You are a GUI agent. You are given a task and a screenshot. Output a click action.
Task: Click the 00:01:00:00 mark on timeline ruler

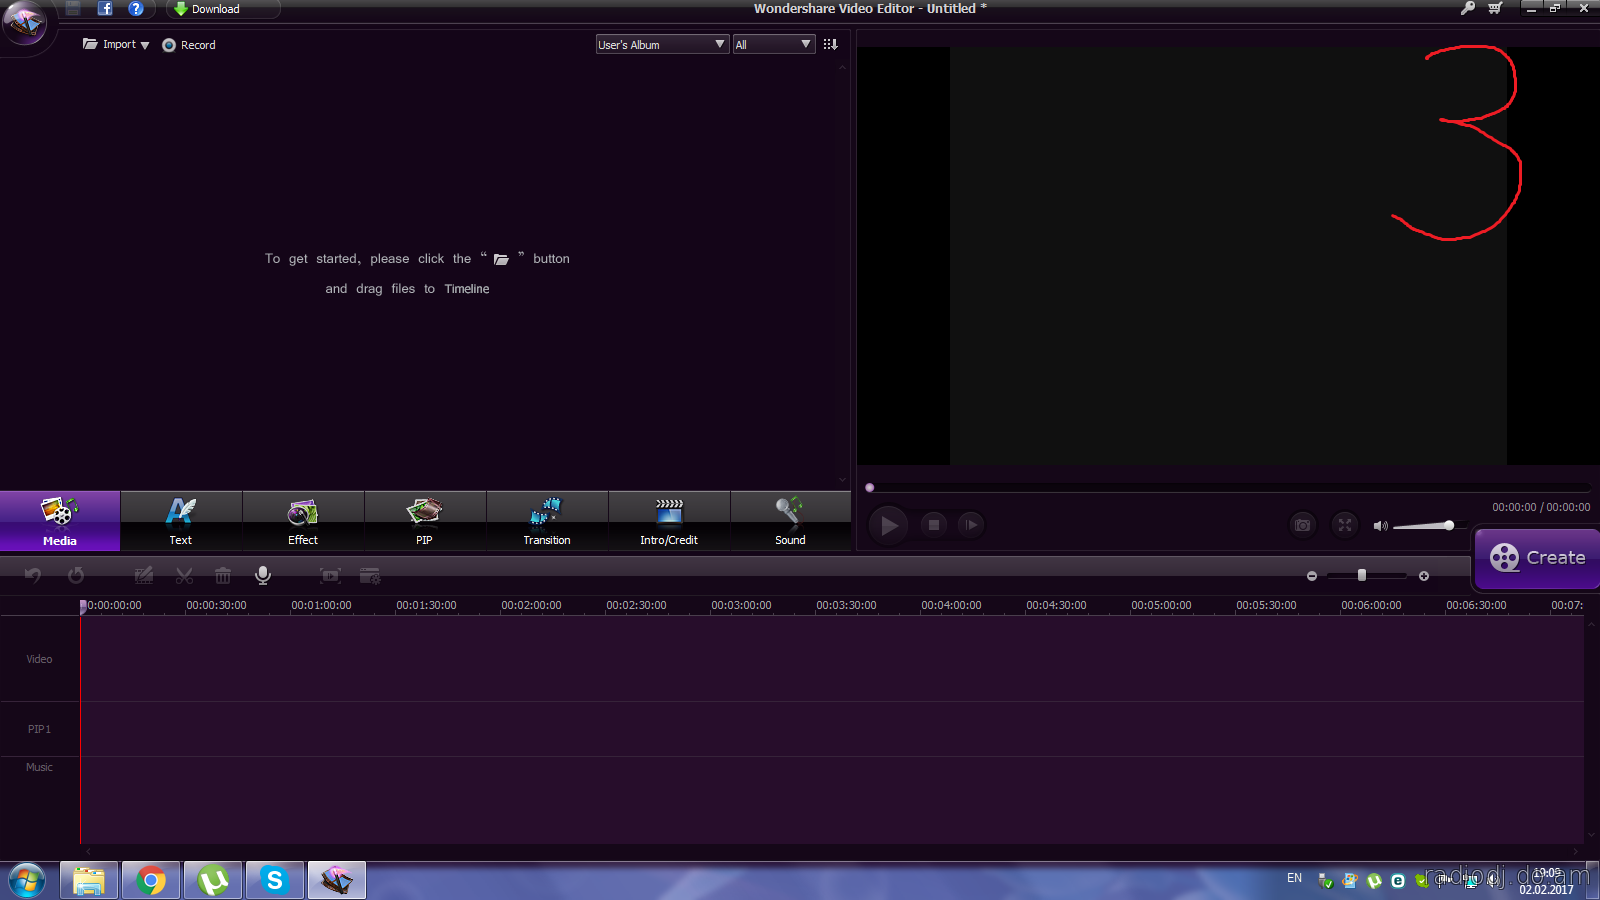321,605
